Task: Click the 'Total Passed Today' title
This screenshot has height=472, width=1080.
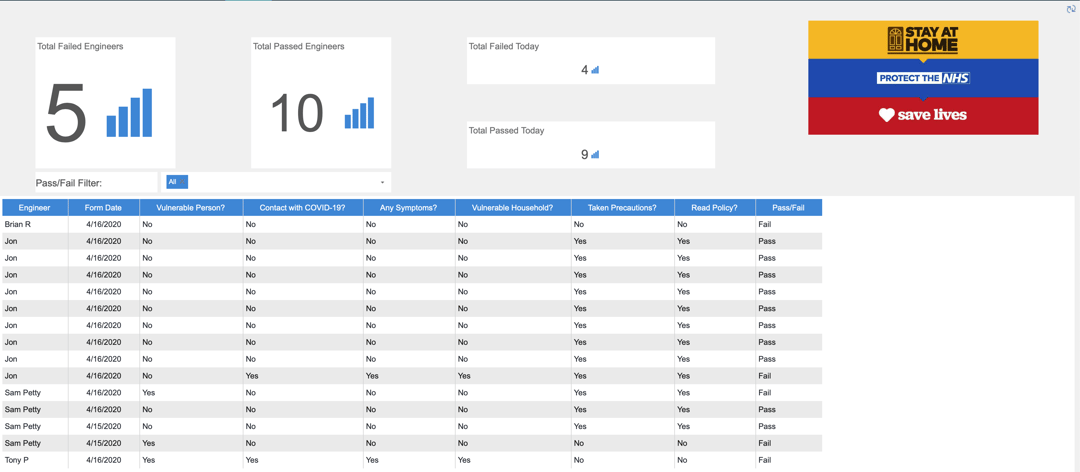Action: coord(507,130)
